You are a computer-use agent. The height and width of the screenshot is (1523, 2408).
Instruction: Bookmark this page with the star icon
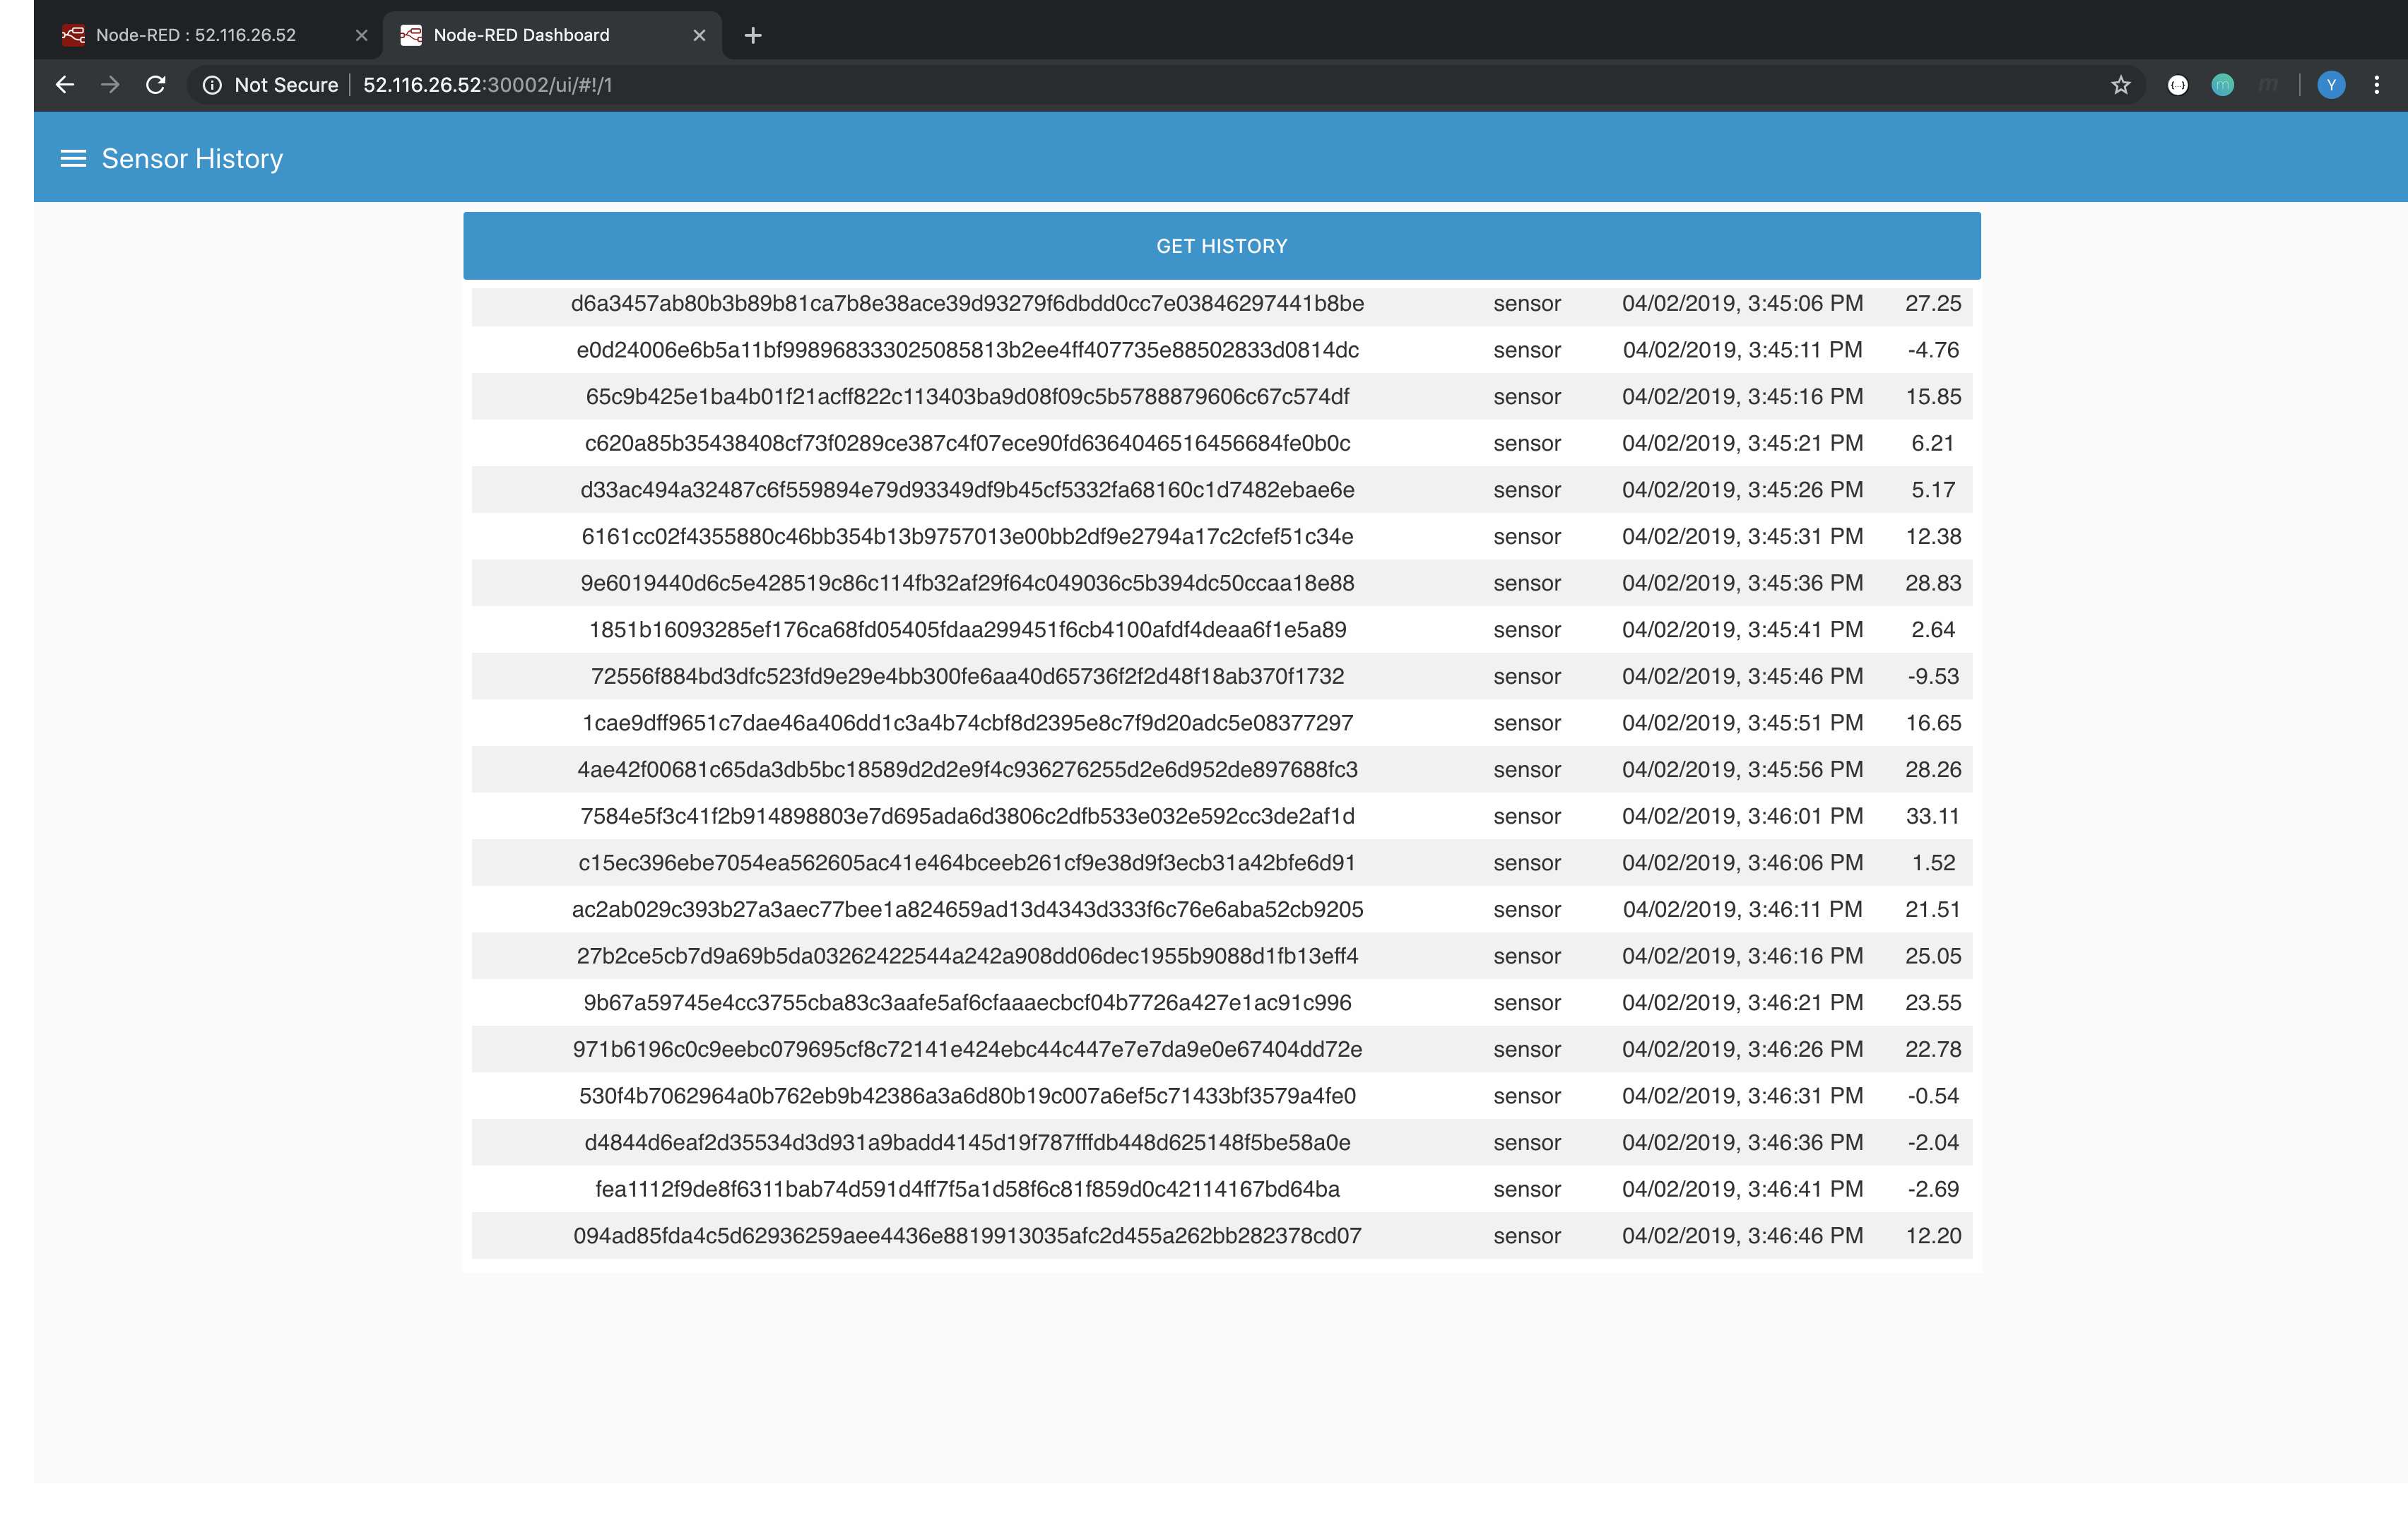point(2120,85)
